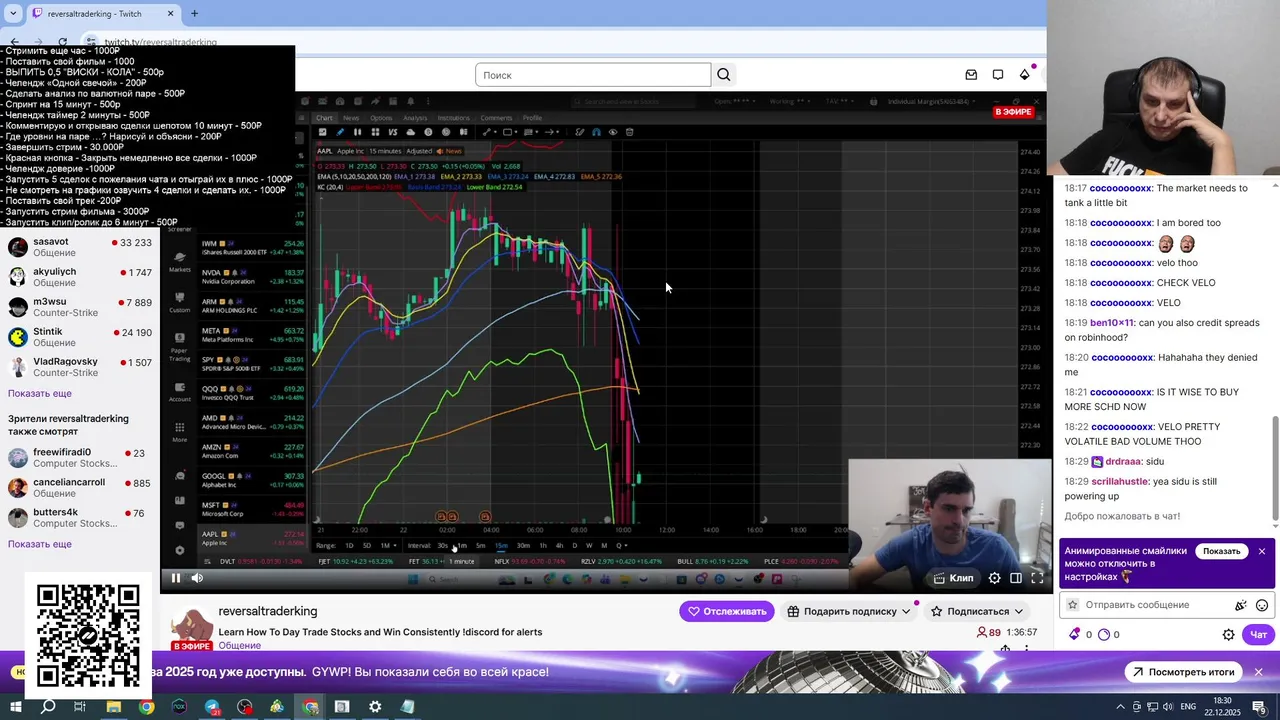
Task: Open the Settings gear on the taskbar
Action: (375, 707)
